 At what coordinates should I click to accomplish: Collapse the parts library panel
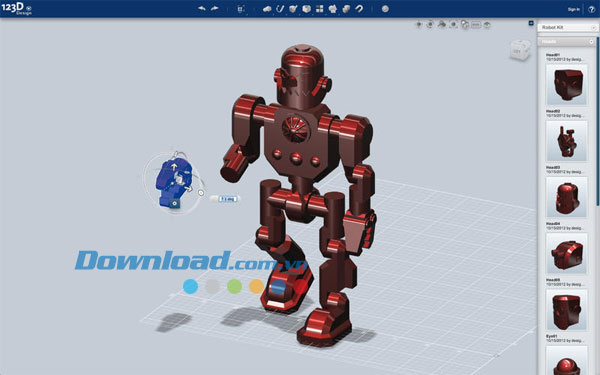point(531,23)
